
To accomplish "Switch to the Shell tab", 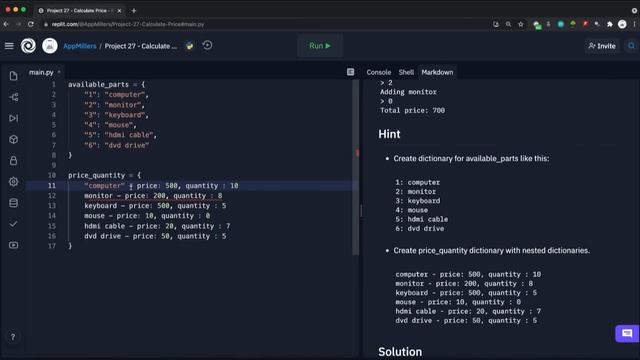I will click(x=406, y=72).
